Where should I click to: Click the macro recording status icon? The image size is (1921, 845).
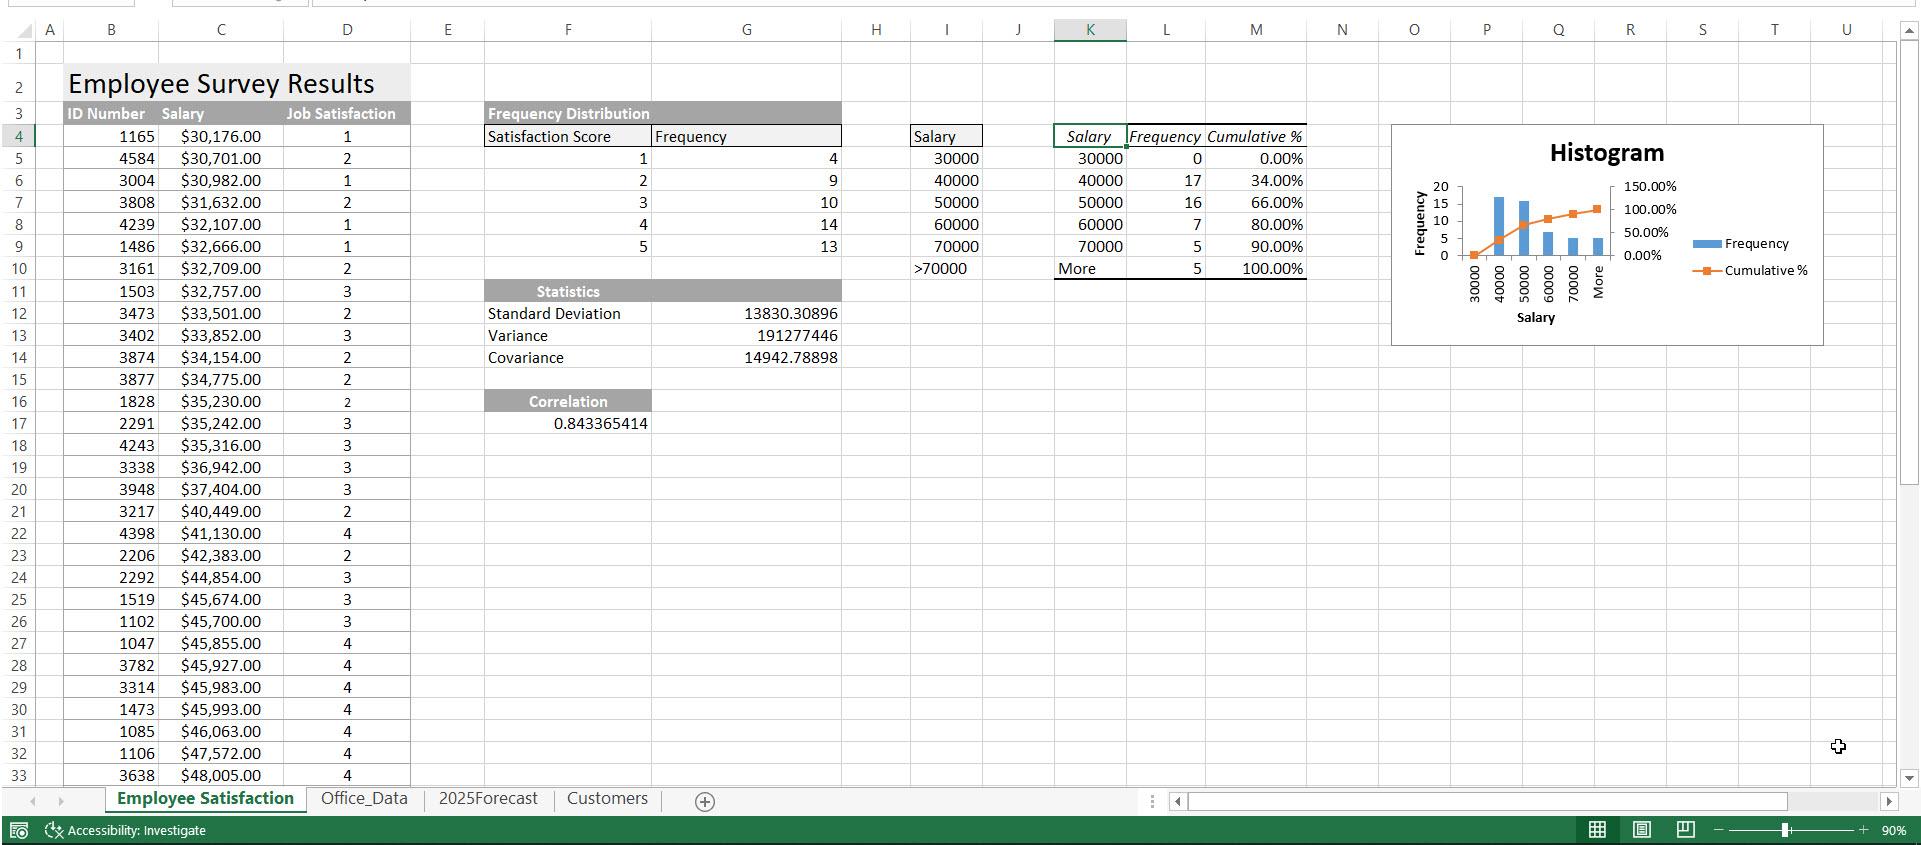19,830
